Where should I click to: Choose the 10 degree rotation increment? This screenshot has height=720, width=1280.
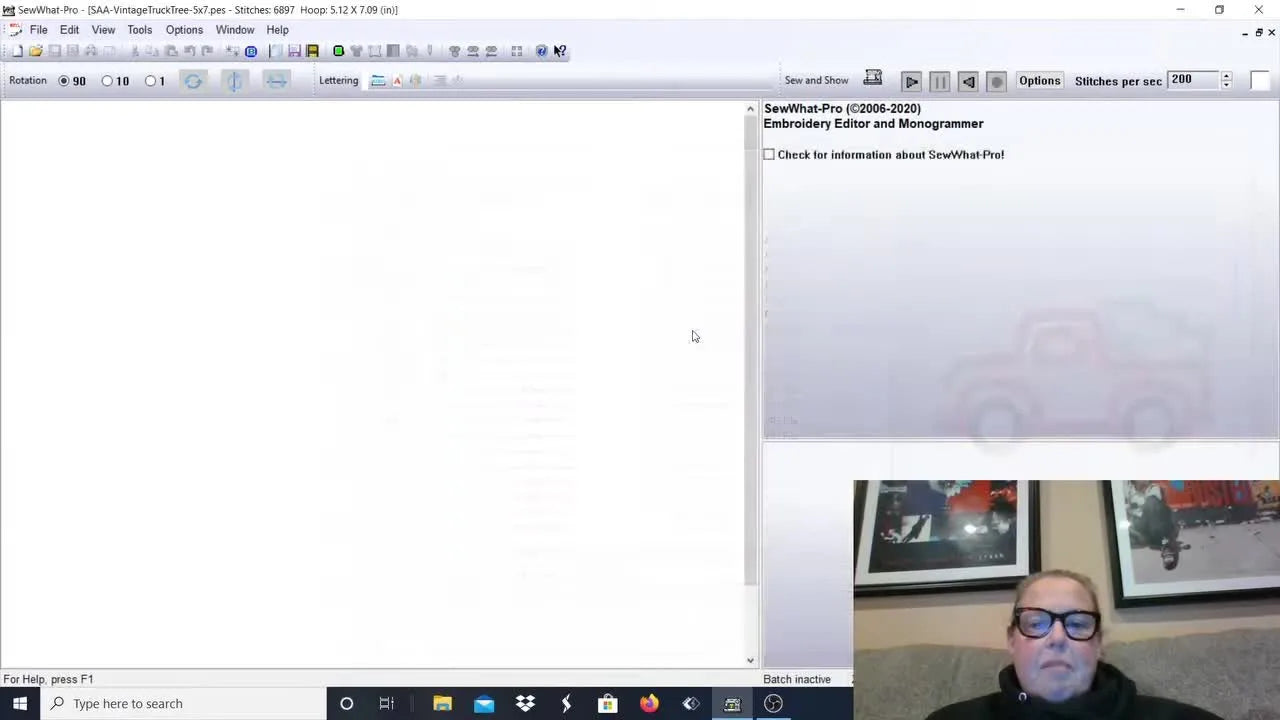pos(107,81)
